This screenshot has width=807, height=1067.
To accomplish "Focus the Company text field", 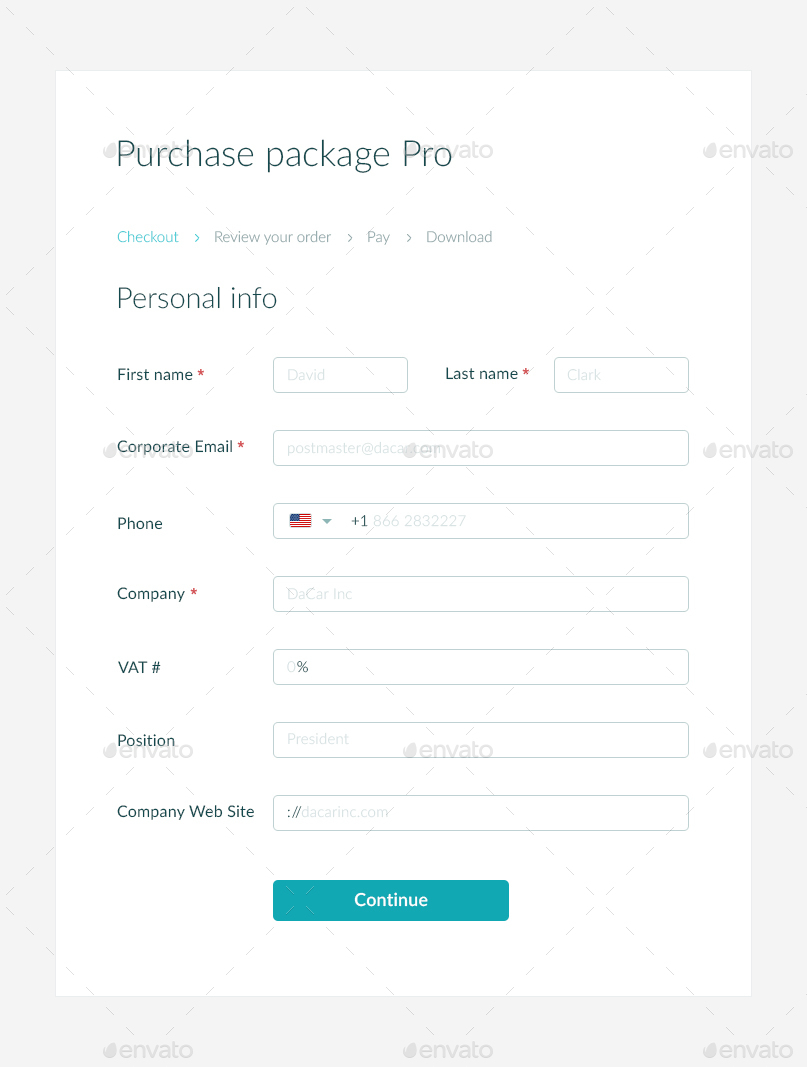I will click(480, 594).
